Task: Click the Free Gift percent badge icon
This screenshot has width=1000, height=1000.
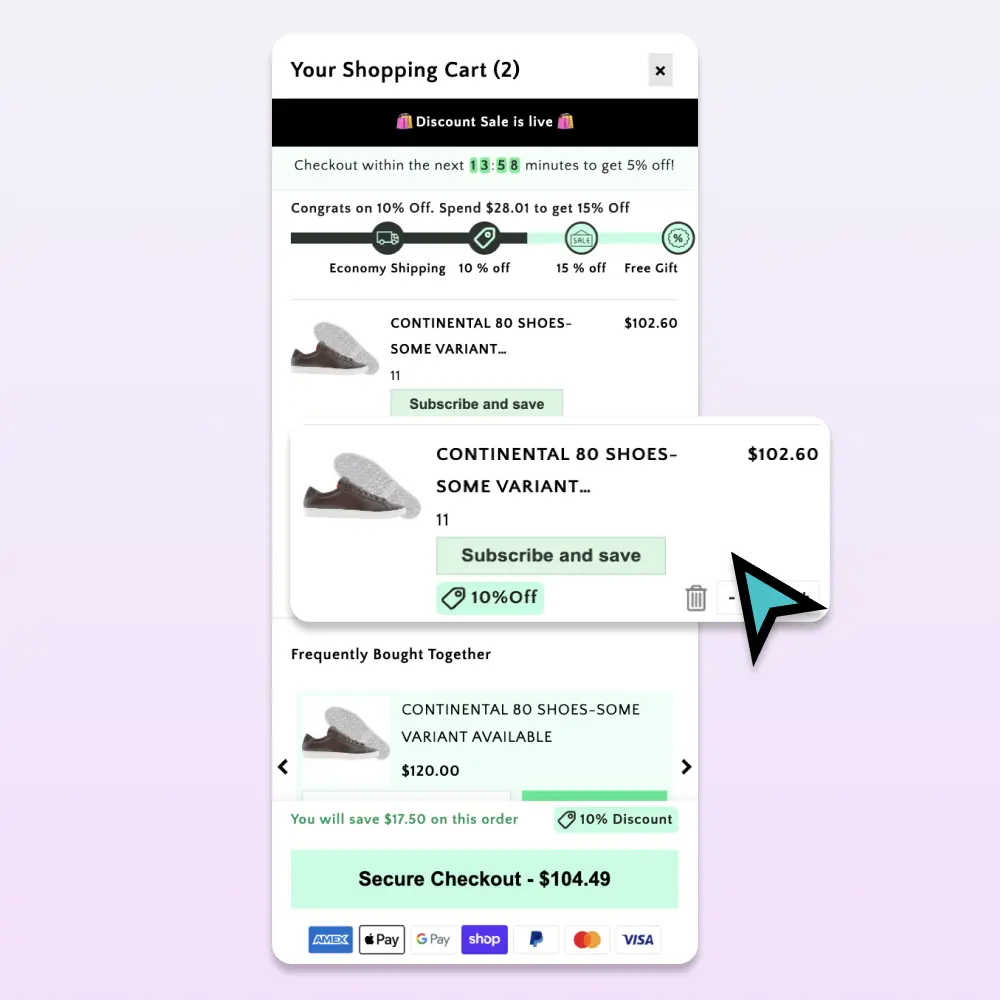Action: (x=678, y=239)
